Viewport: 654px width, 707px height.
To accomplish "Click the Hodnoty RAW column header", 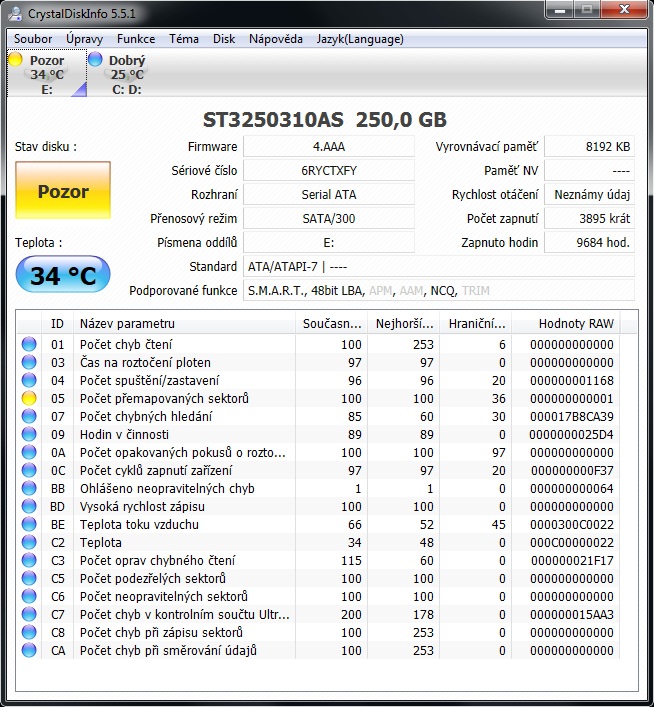I will point(566,323).
